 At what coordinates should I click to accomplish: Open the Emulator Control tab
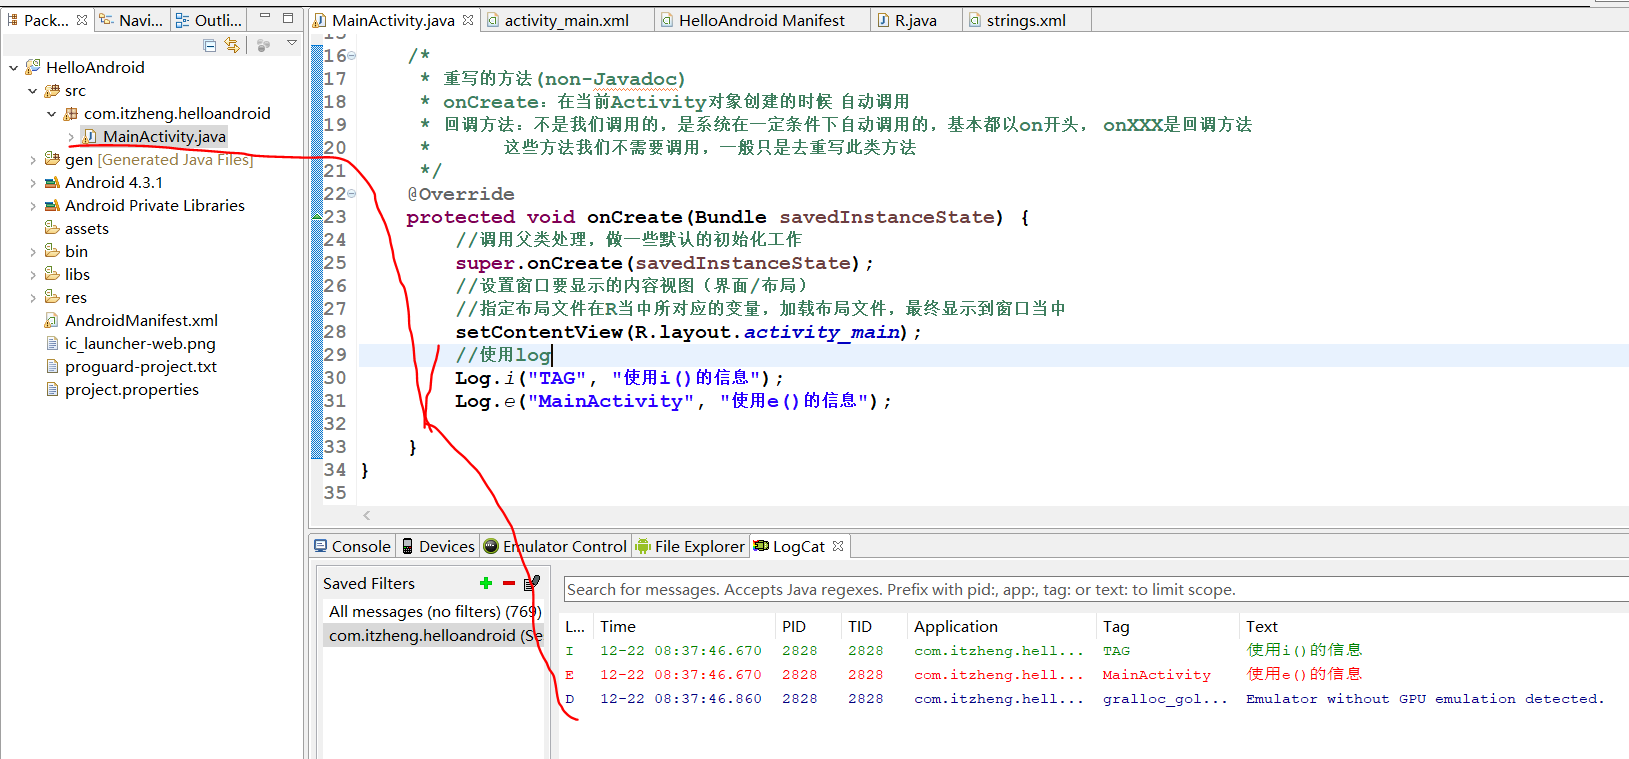pos(555,546)
